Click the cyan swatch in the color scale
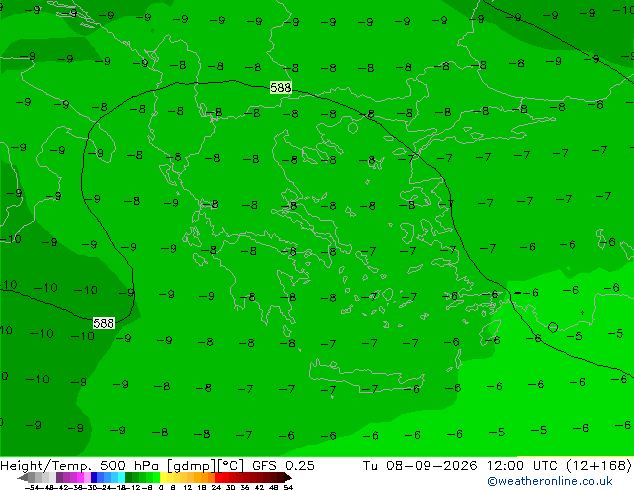This screenshot has width=634, height=490. click(x=121, y=477)
